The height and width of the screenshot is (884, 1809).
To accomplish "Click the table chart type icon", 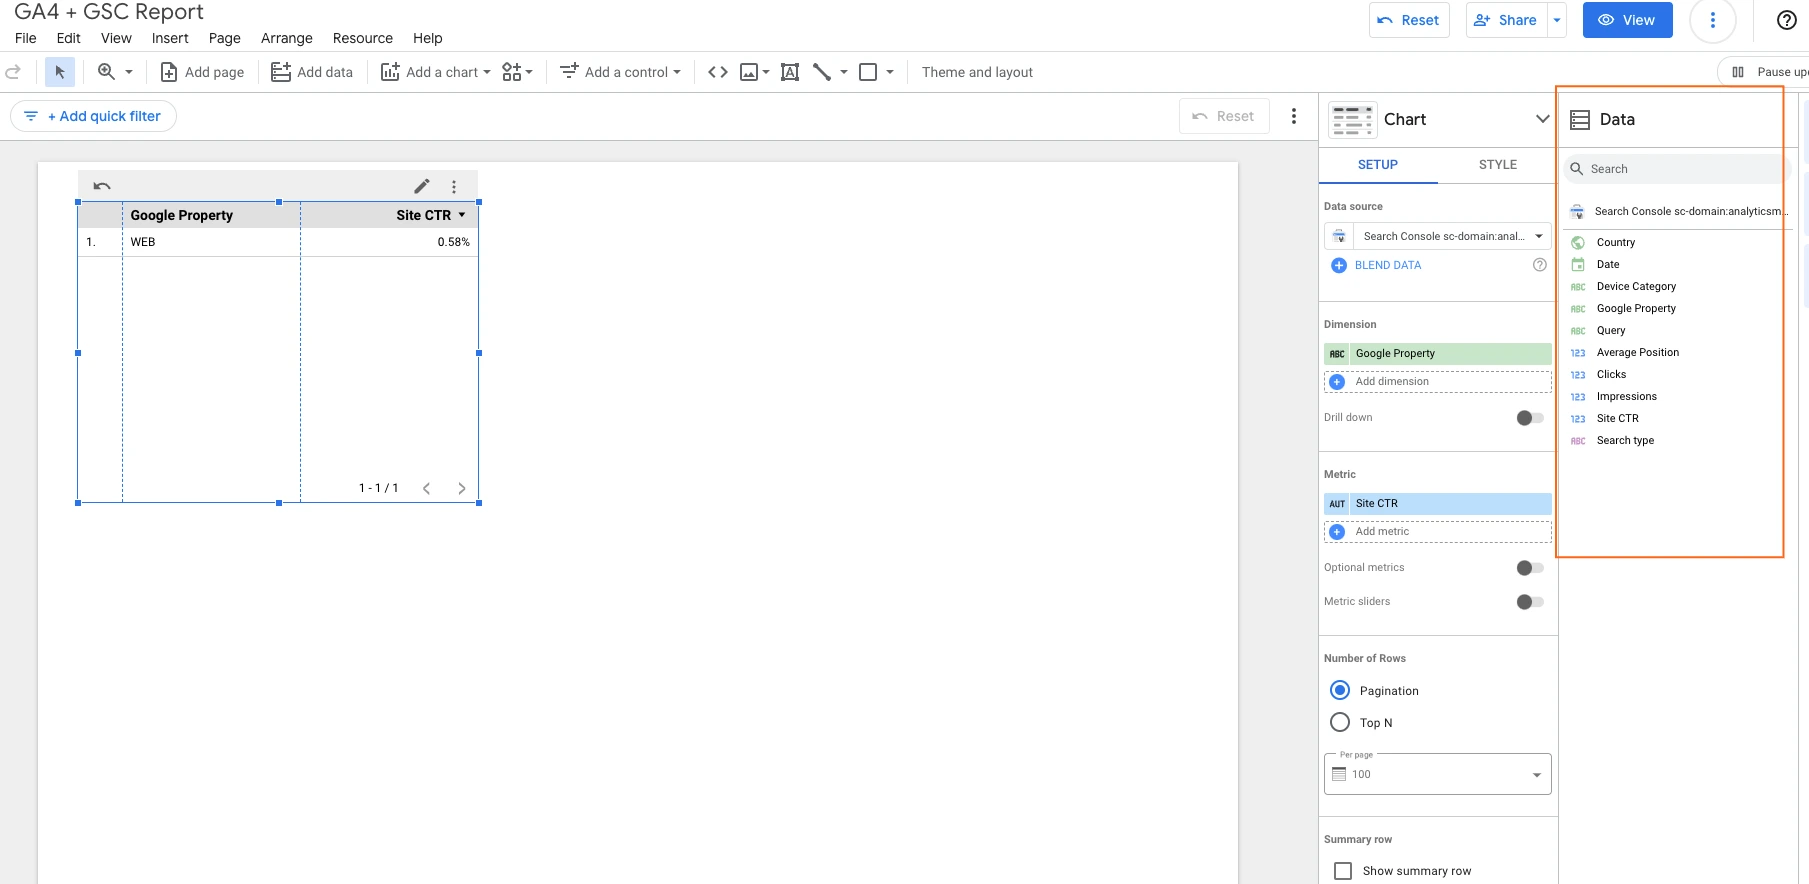I will [x=1352, y=119].
